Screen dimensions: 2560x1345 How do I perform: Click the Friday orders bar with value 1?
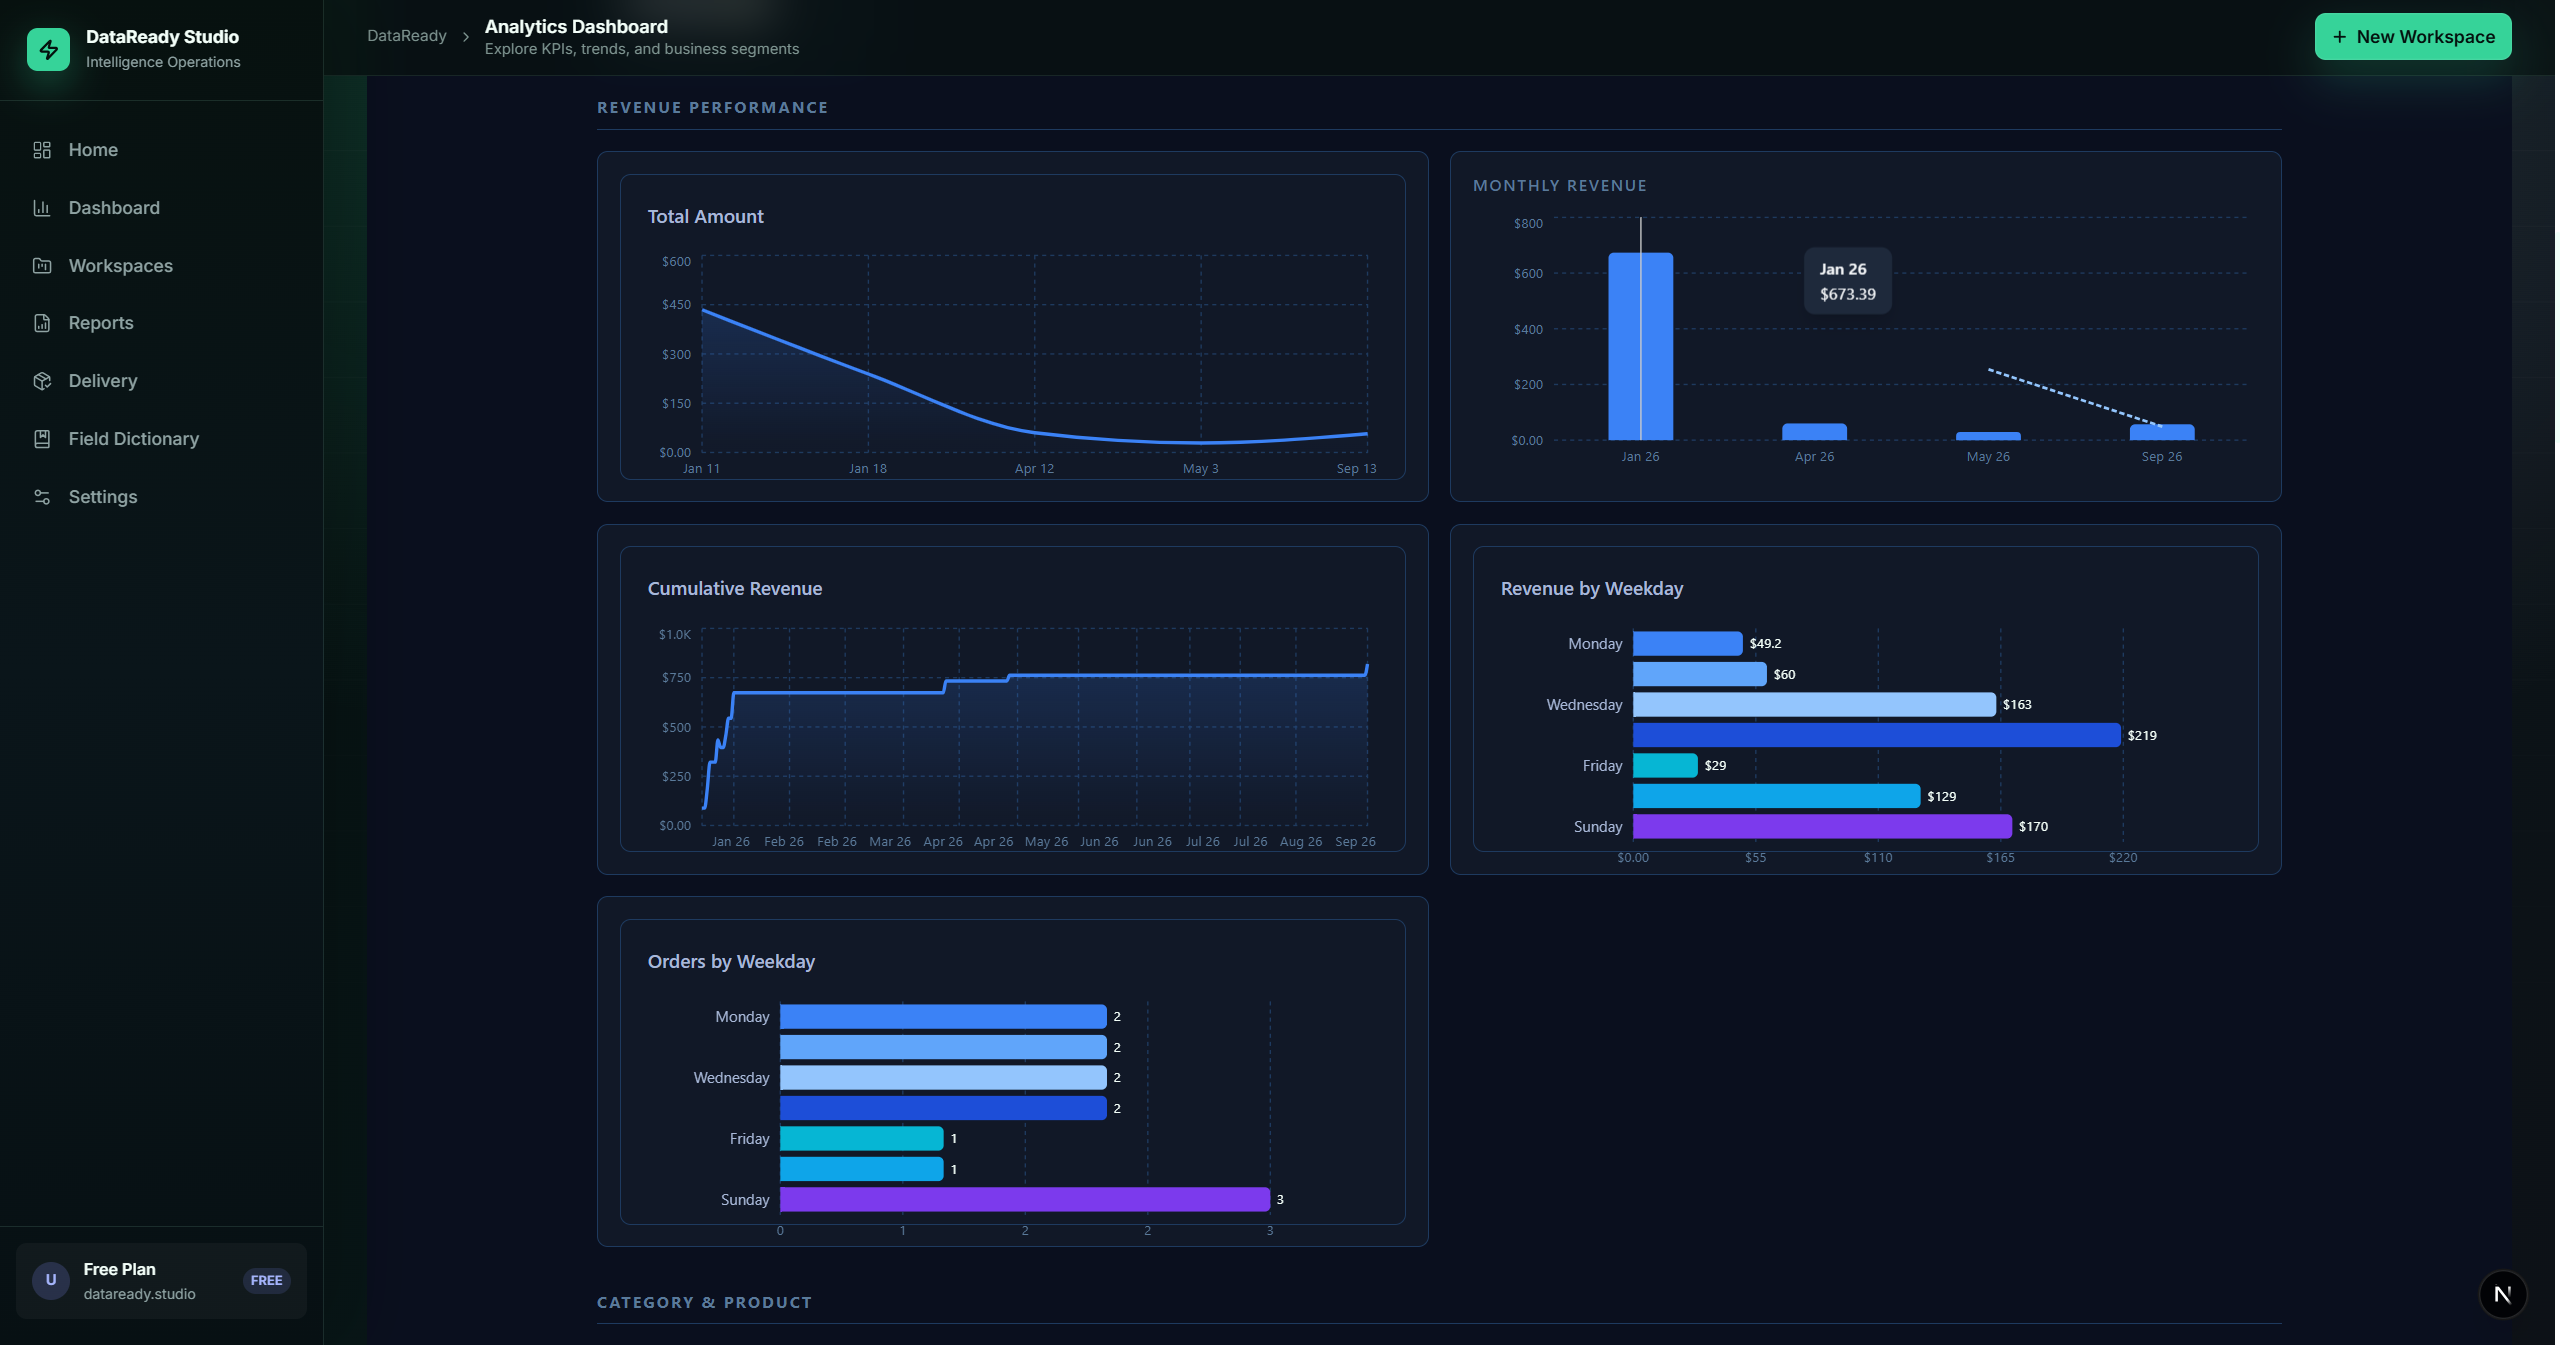point(862,1138)
